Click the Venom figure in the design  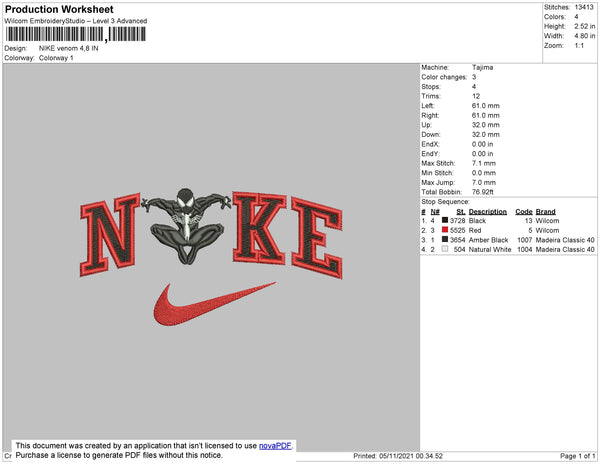tap(186, 226)
